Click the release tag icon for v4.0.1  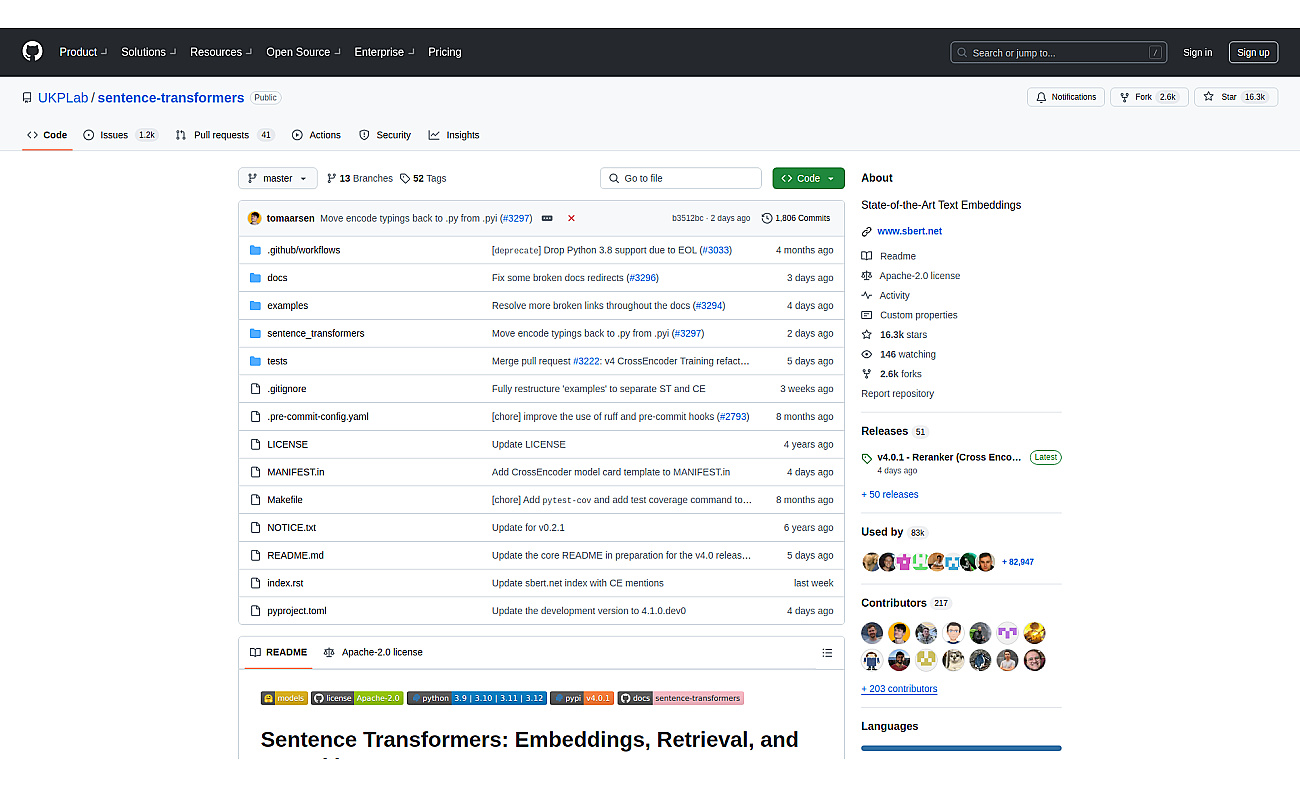[867, 459]
